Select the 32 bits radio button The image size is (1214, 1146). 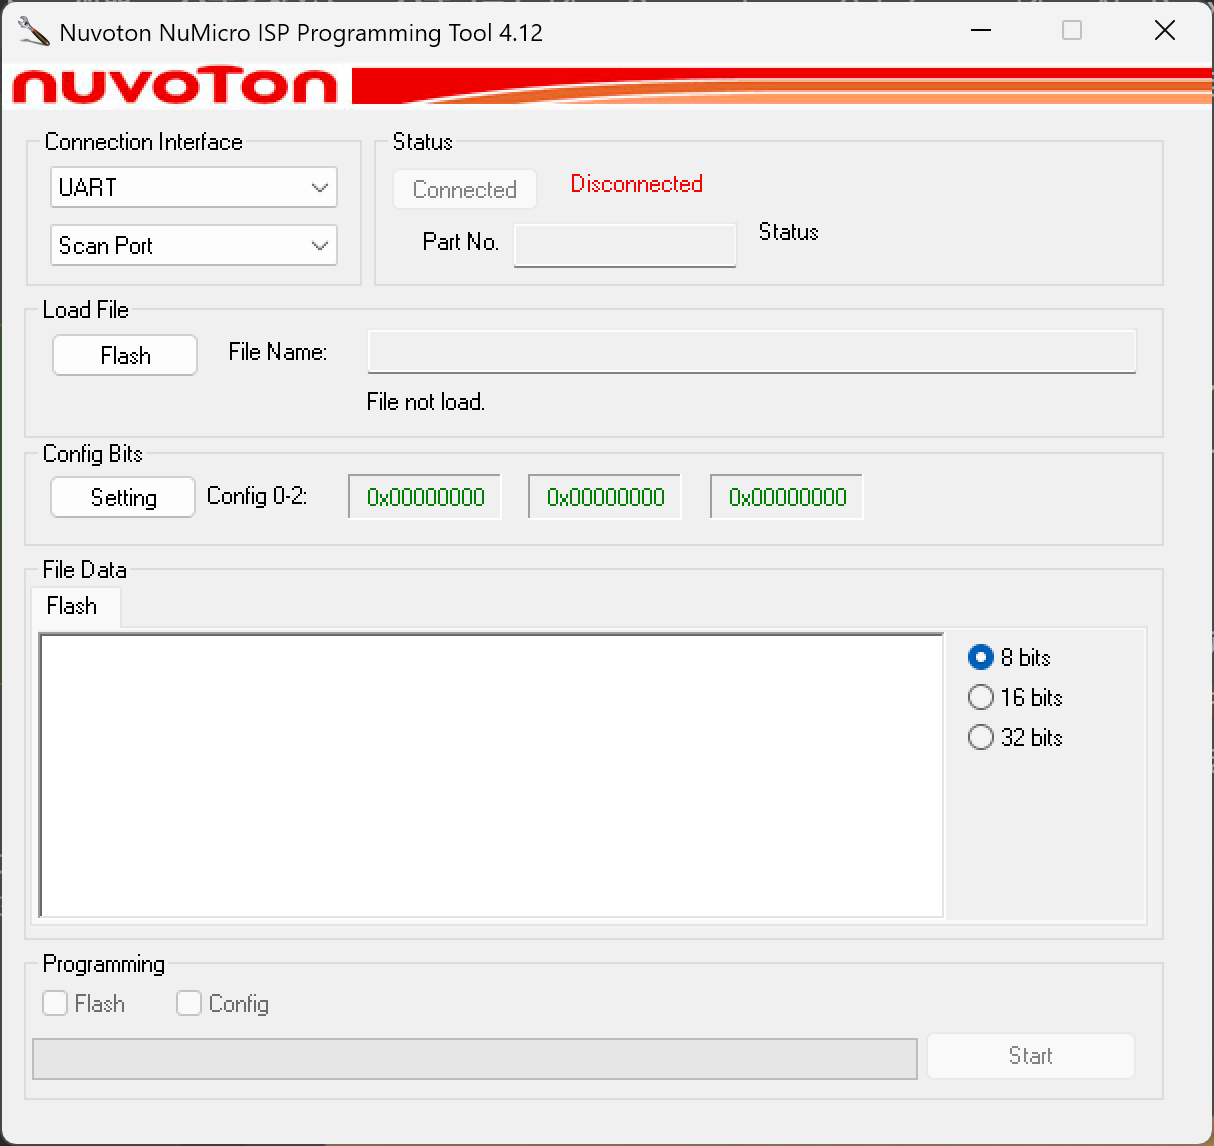tap(1016, 737)
